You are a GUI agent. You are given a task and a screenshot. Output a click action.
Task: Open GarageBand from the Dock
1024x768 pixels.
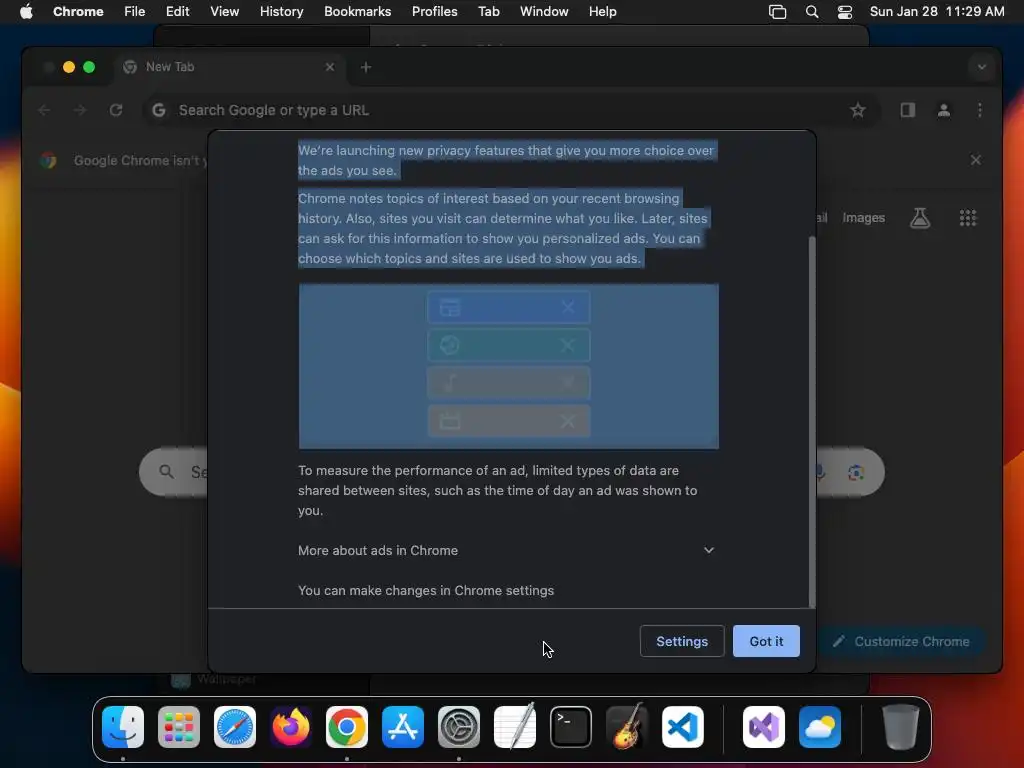pos(627,727)
